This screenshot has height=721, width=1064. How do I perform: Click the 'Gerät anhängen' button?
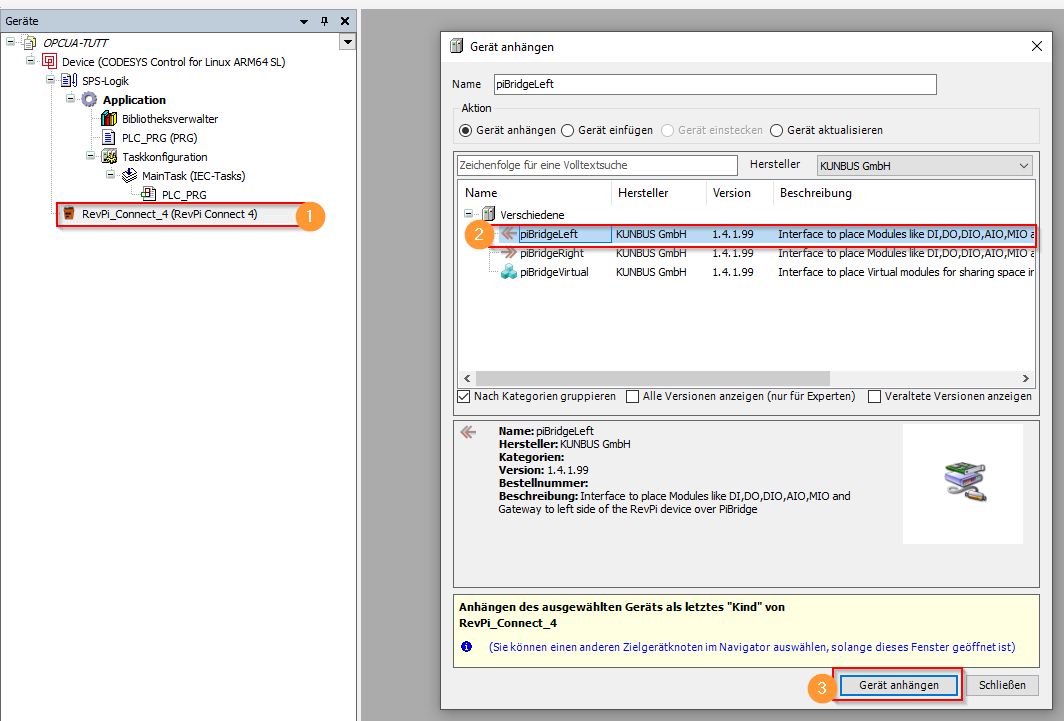point(897,685)
